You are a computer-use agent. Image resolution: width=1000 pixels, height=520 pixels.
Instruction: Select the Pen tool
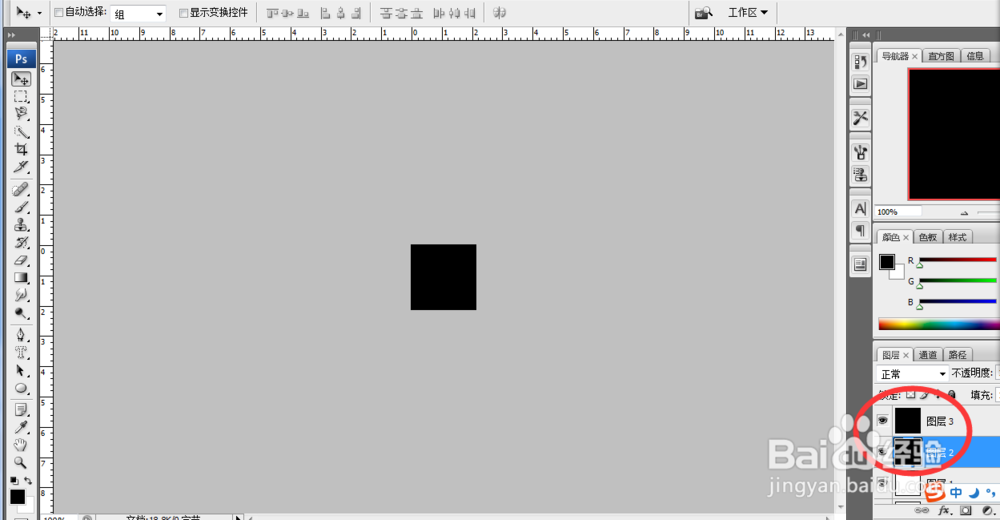21,335
